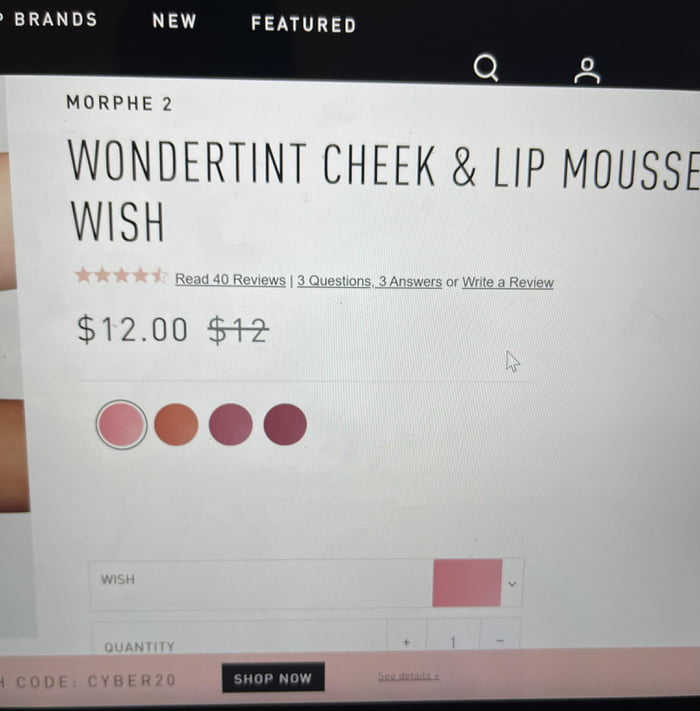Click the See details link in banner

tap(408, 676)
